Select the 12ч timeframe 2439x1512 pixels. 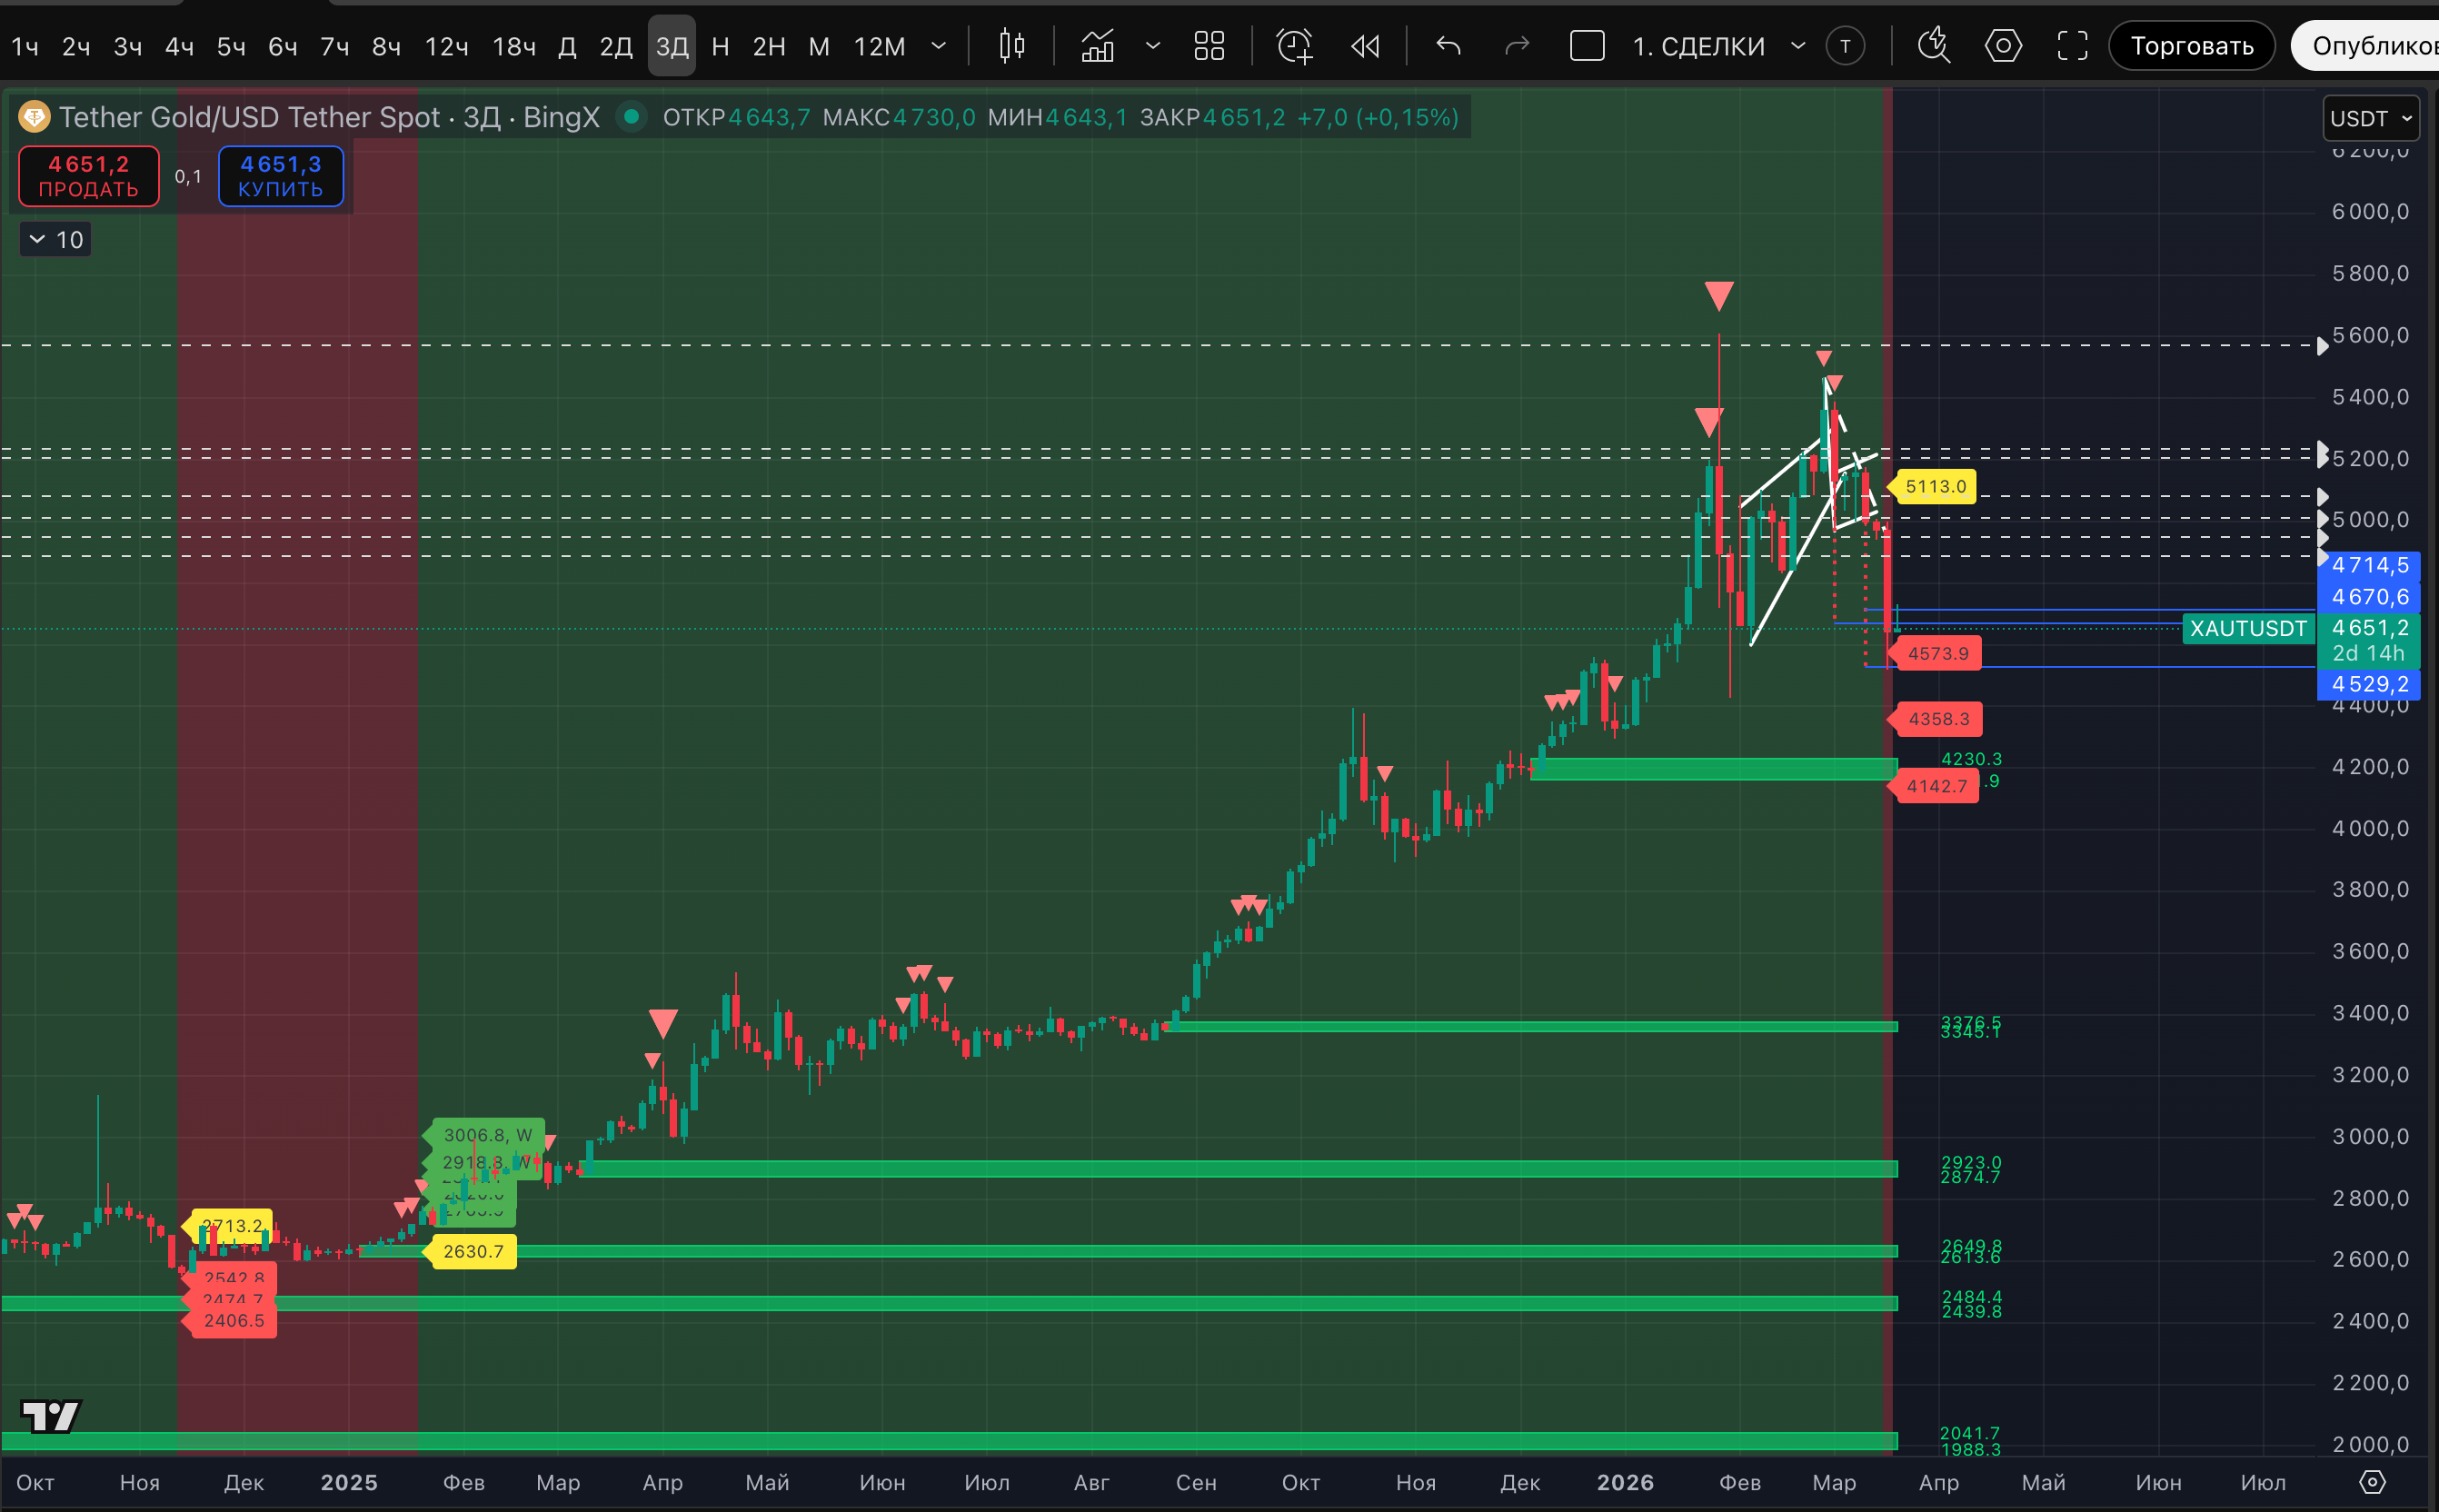tap(446, 46)
